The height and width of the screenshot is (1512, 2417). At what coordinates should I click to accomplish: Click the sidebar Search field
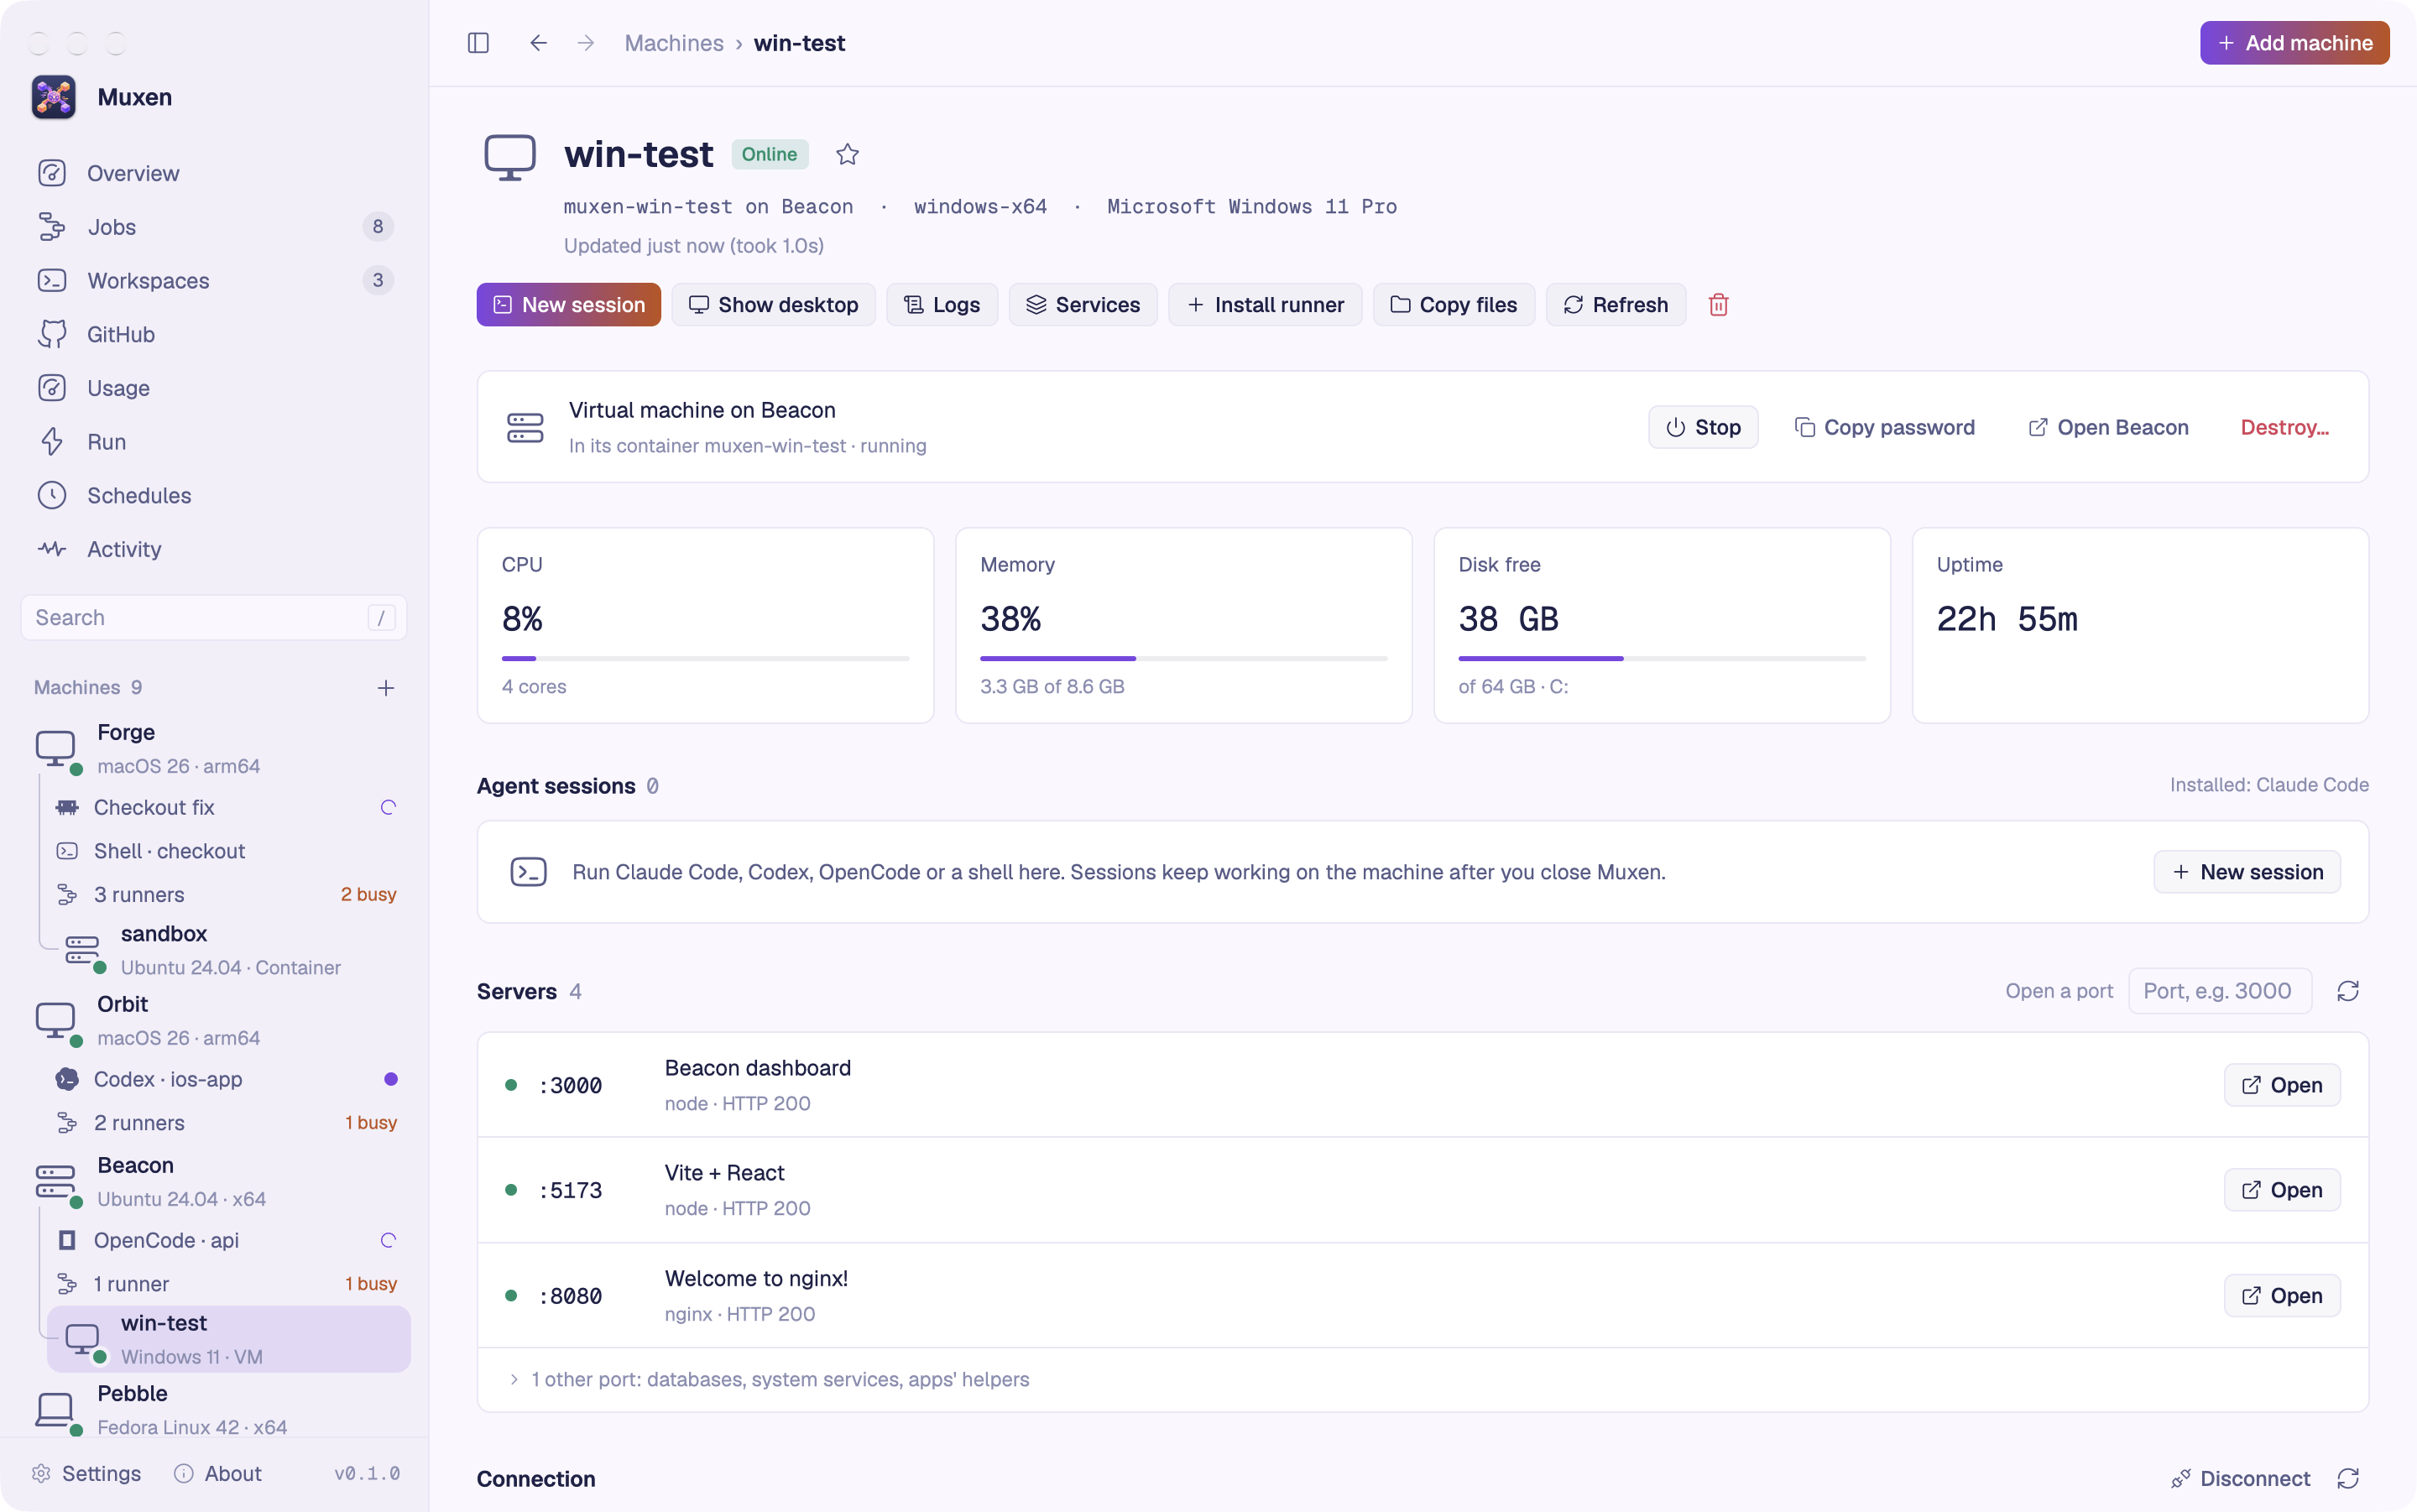(214, 617)
